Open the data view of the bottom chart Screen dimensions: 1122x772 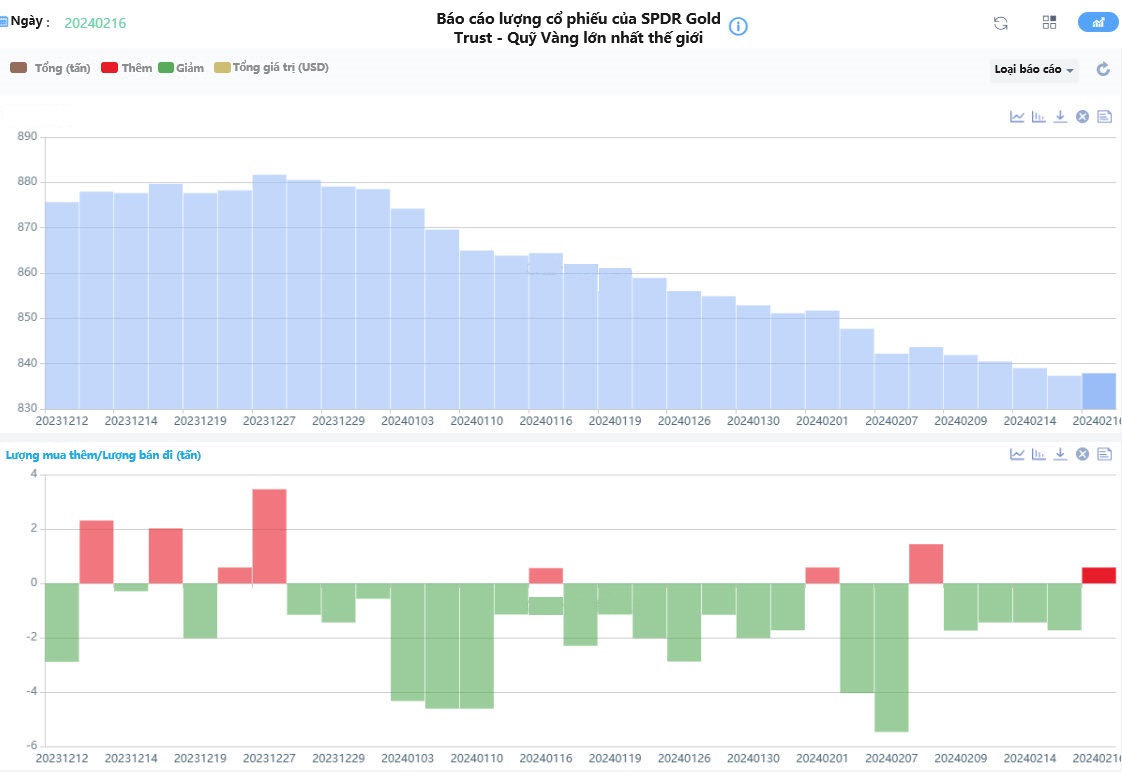pos(1105,454)
